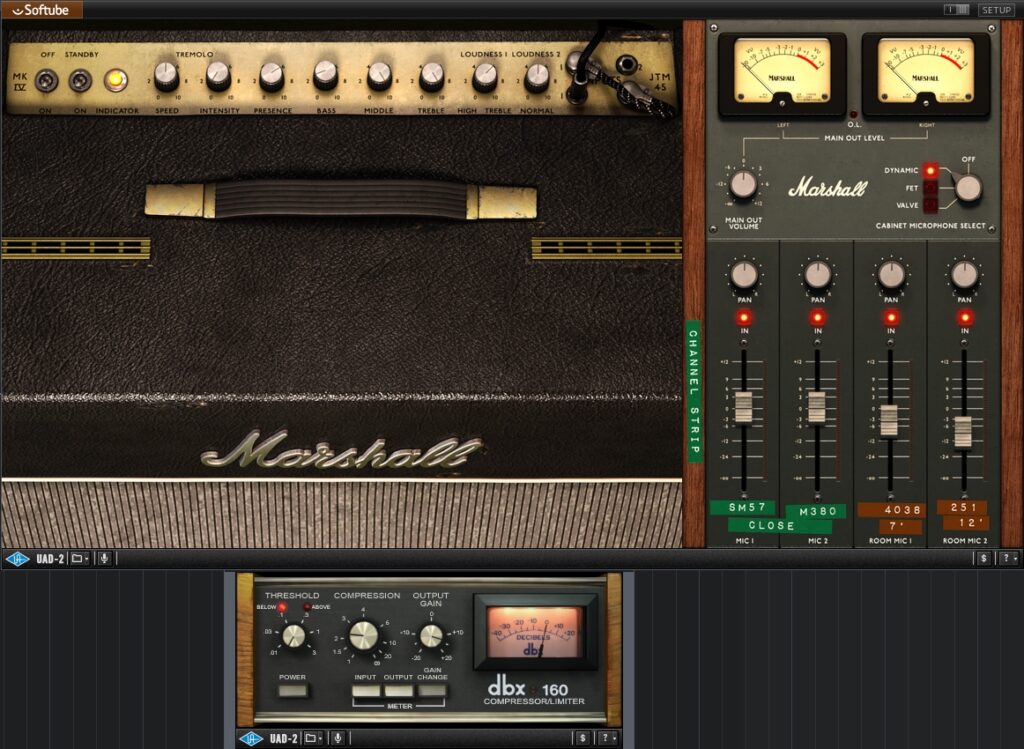1024x749 pixels.
Task: Click the right Marshall VU meter
Action: [x=925, y=73]
